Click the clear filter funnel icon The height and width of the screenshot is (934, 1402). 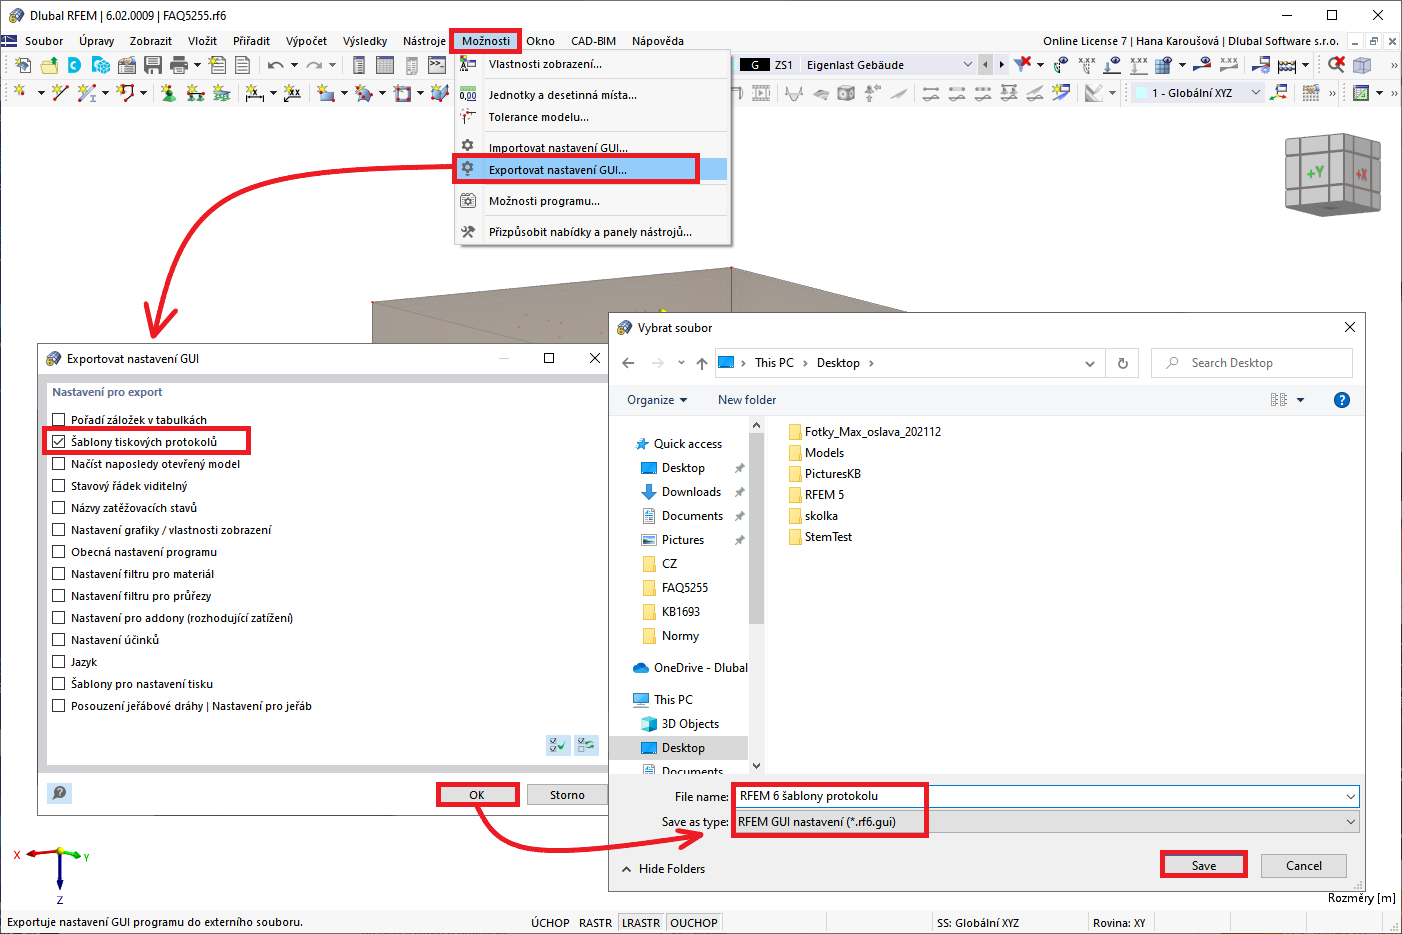pos(1022,65)
